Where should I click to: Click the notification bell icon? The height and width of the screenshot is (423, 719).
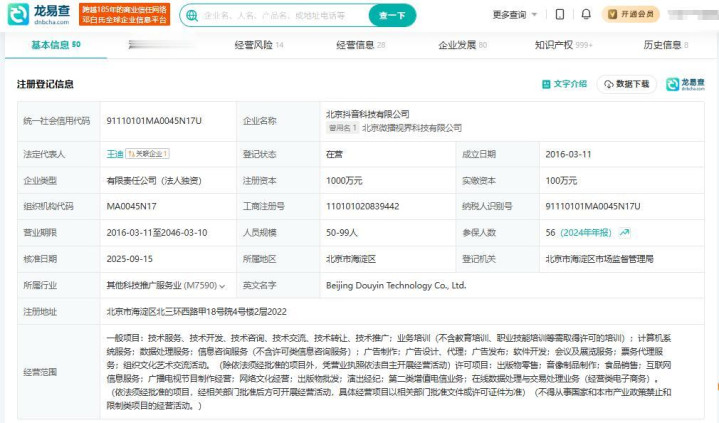[586, 15]
